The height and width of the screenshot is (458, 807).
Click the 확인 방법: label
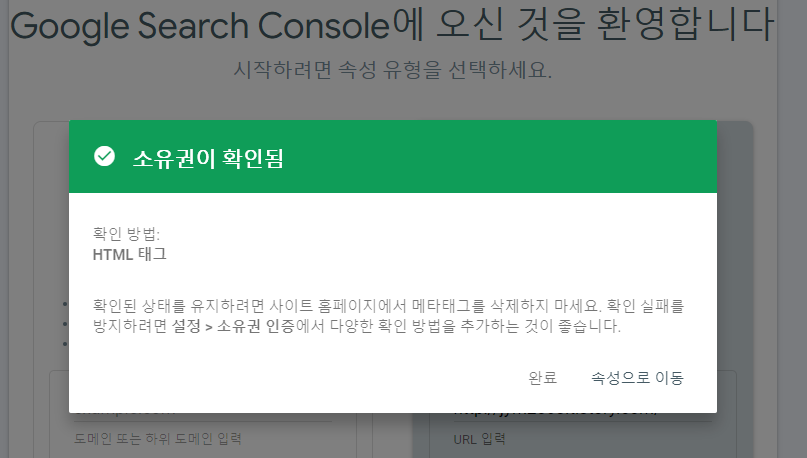click(126, 234)
